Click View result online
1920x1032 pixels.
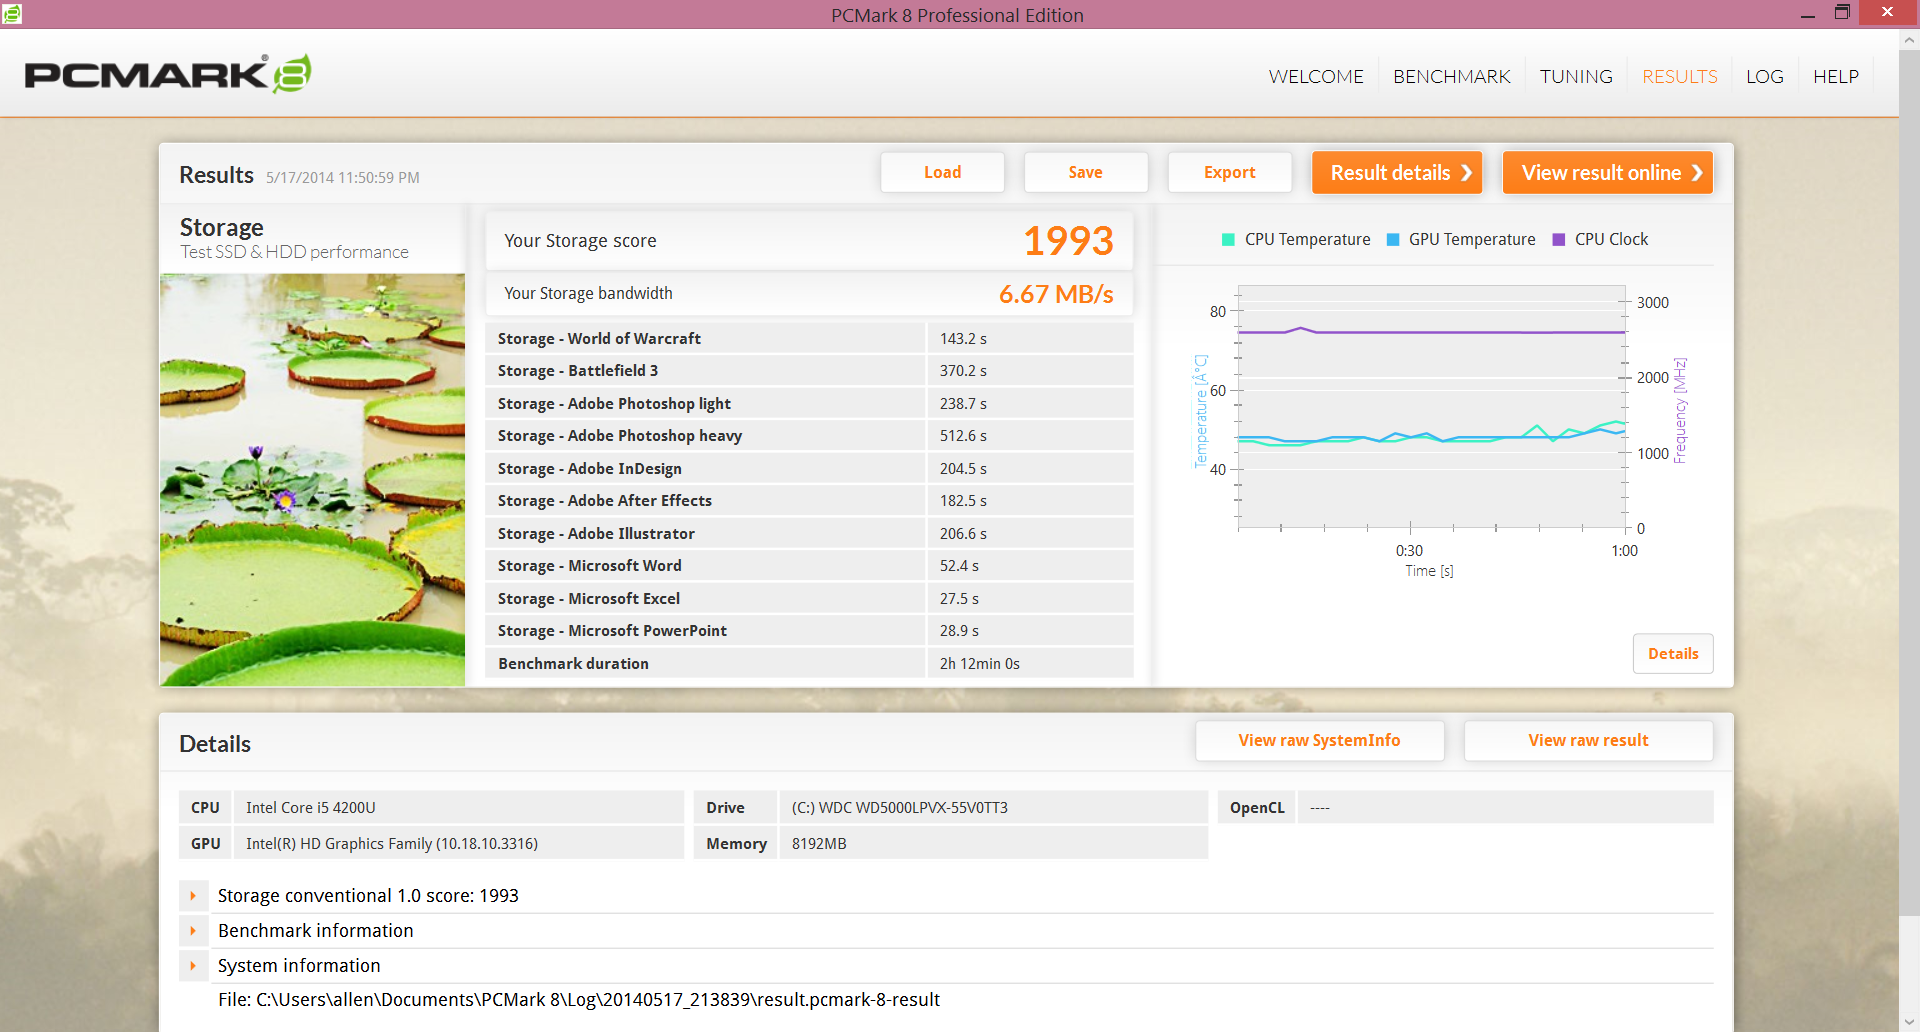(x=1607, y=172)
